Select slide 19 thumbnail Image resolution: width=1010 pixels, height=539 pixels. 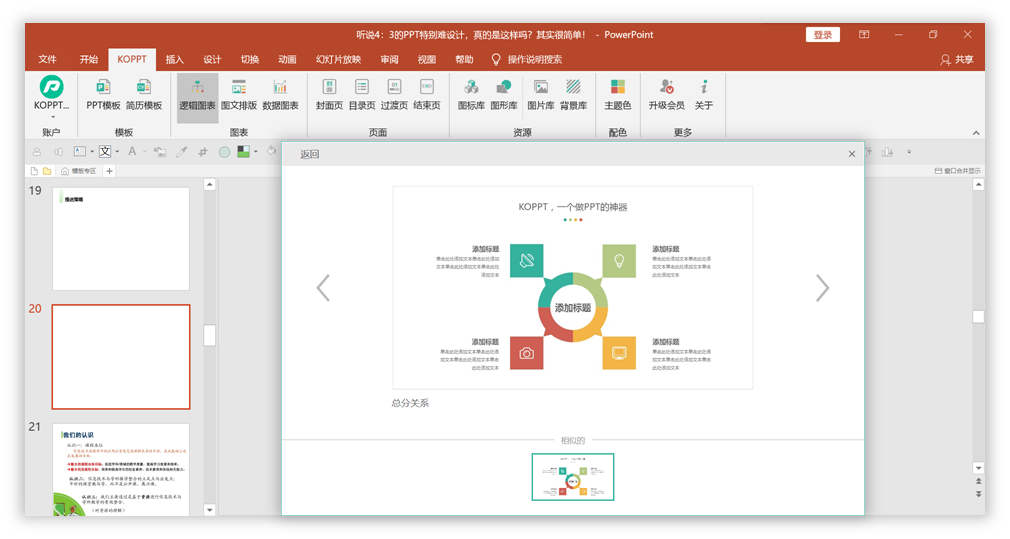click(121, 239)
